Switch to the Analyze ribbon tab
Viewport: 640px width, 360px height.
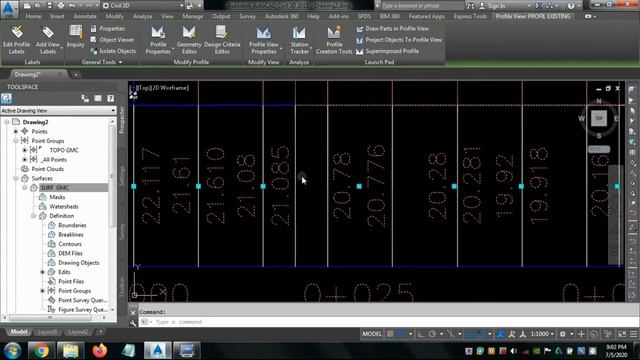click(142, 16)
